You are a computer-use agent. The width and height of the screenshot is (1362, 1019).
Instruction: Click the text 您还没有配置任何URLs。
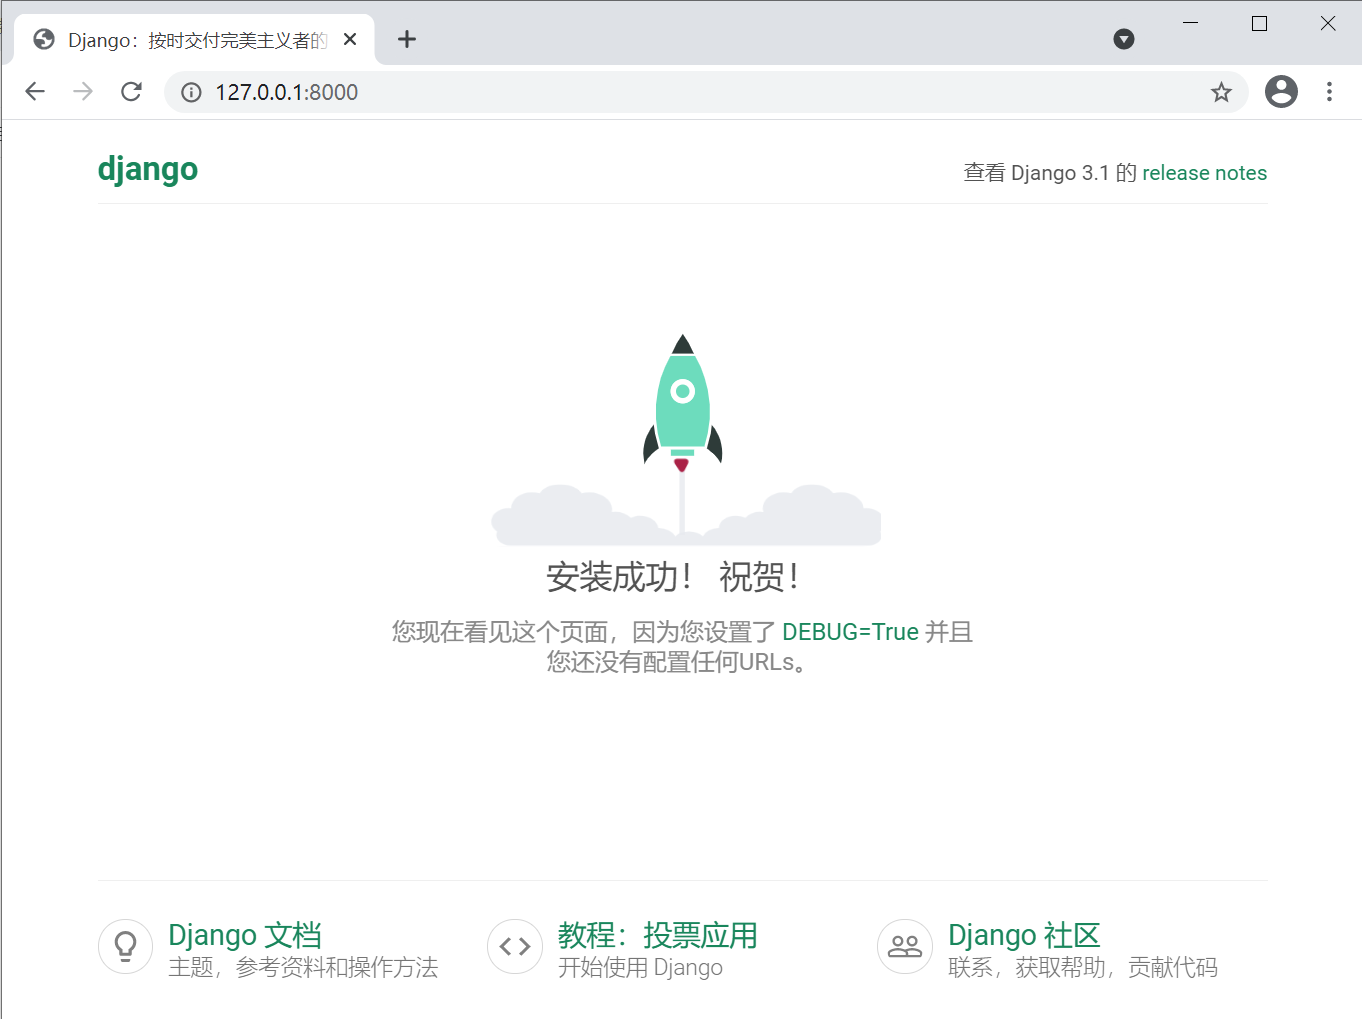(677, 662)
